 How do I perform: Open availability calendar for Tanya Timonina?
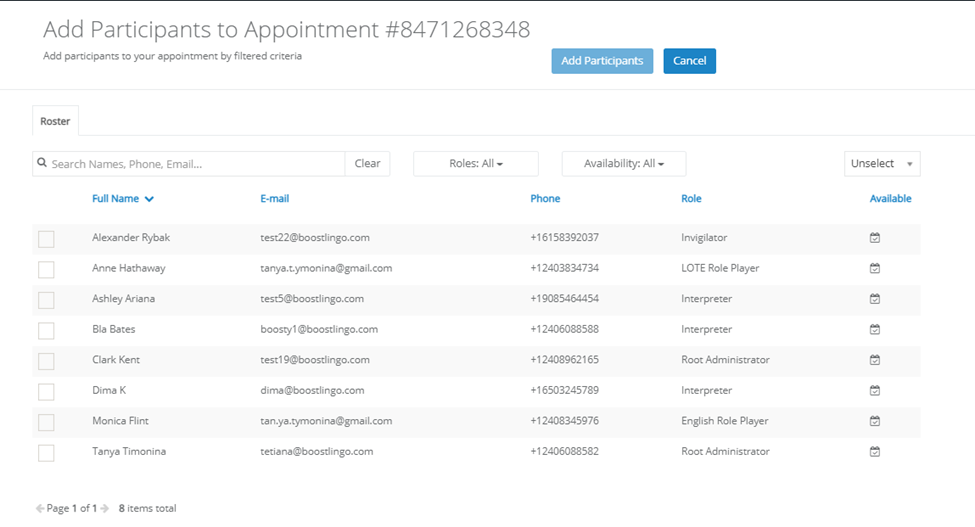click(x=874, y=451)
